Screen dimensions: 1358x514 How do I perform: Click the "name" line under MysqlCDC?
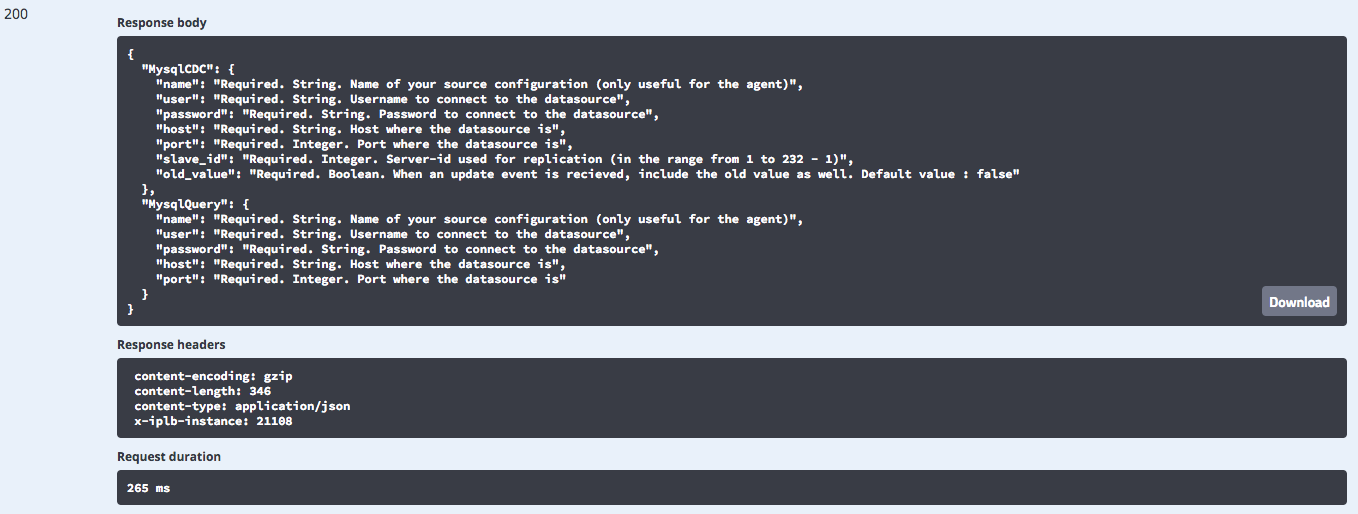(x=479, y=84)
